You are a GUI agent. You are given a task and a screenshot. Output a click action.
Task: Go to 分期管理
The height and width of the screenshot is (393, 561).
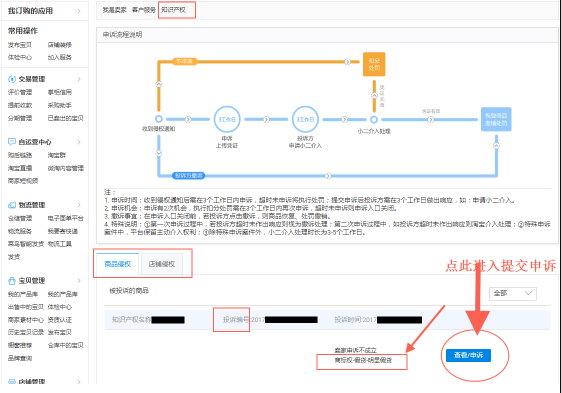tap(20, 118)
